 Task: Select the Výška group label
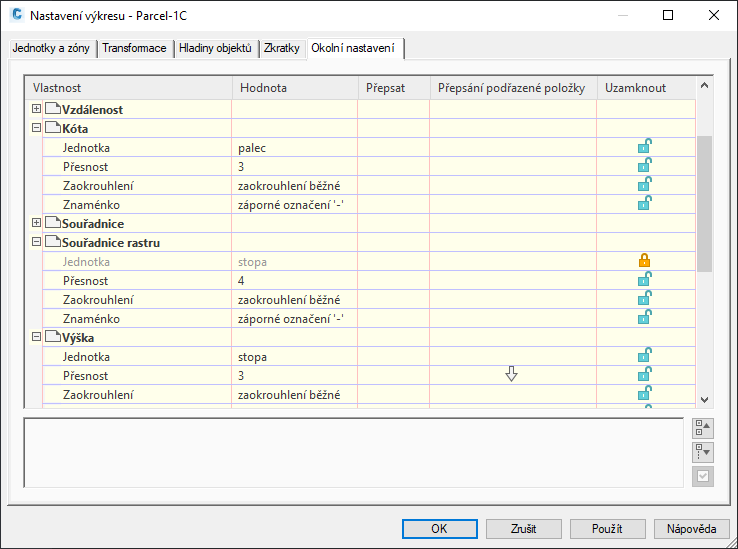pyautogui.click(x=78, y=338)
